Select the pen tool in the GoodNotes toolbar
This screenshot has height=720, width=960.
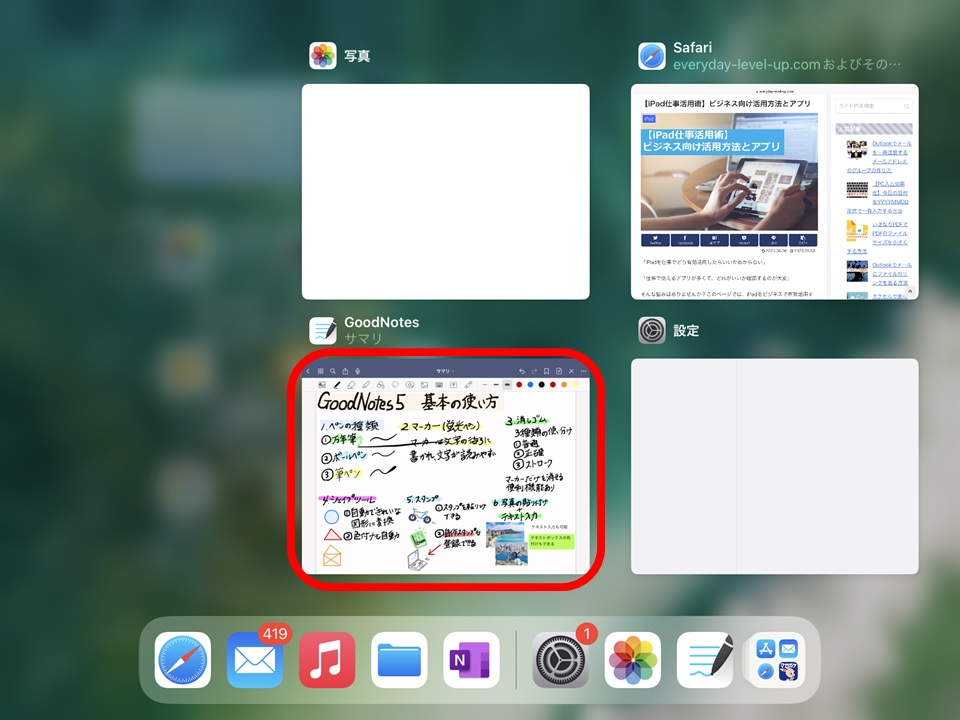pyautogui.click(x=337, y=385)
